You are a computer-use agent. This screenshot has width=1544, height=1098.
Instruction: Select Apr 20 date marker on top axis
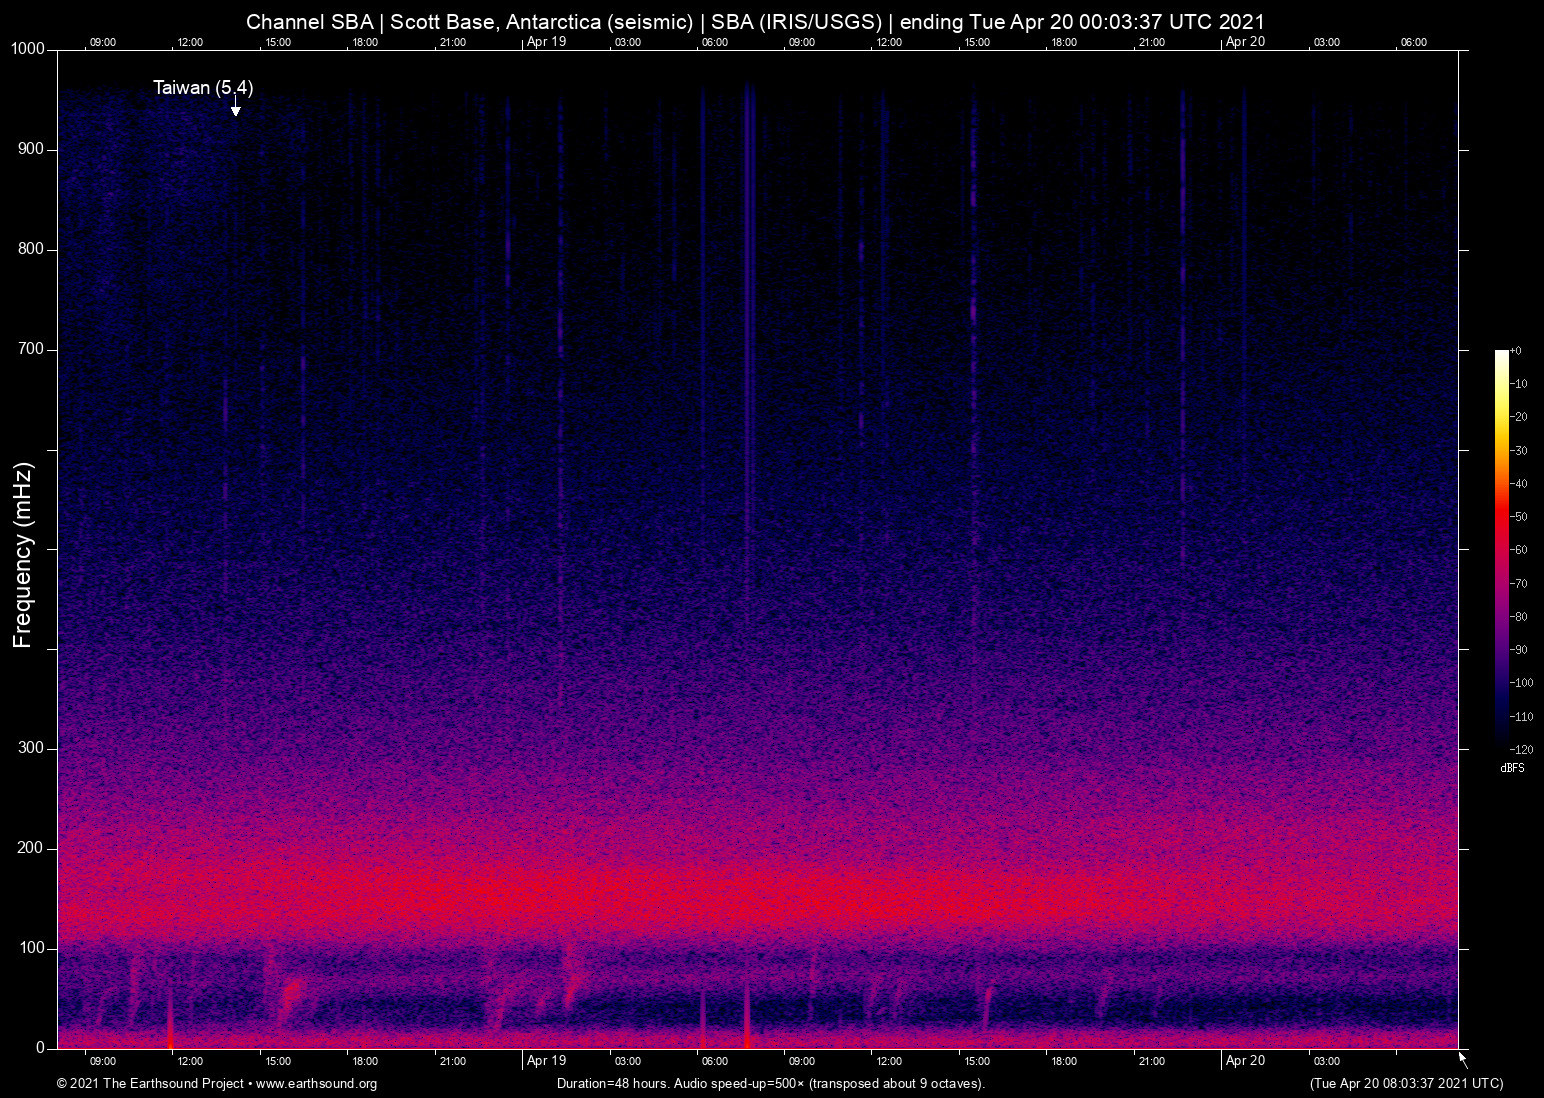[1245, 42]
